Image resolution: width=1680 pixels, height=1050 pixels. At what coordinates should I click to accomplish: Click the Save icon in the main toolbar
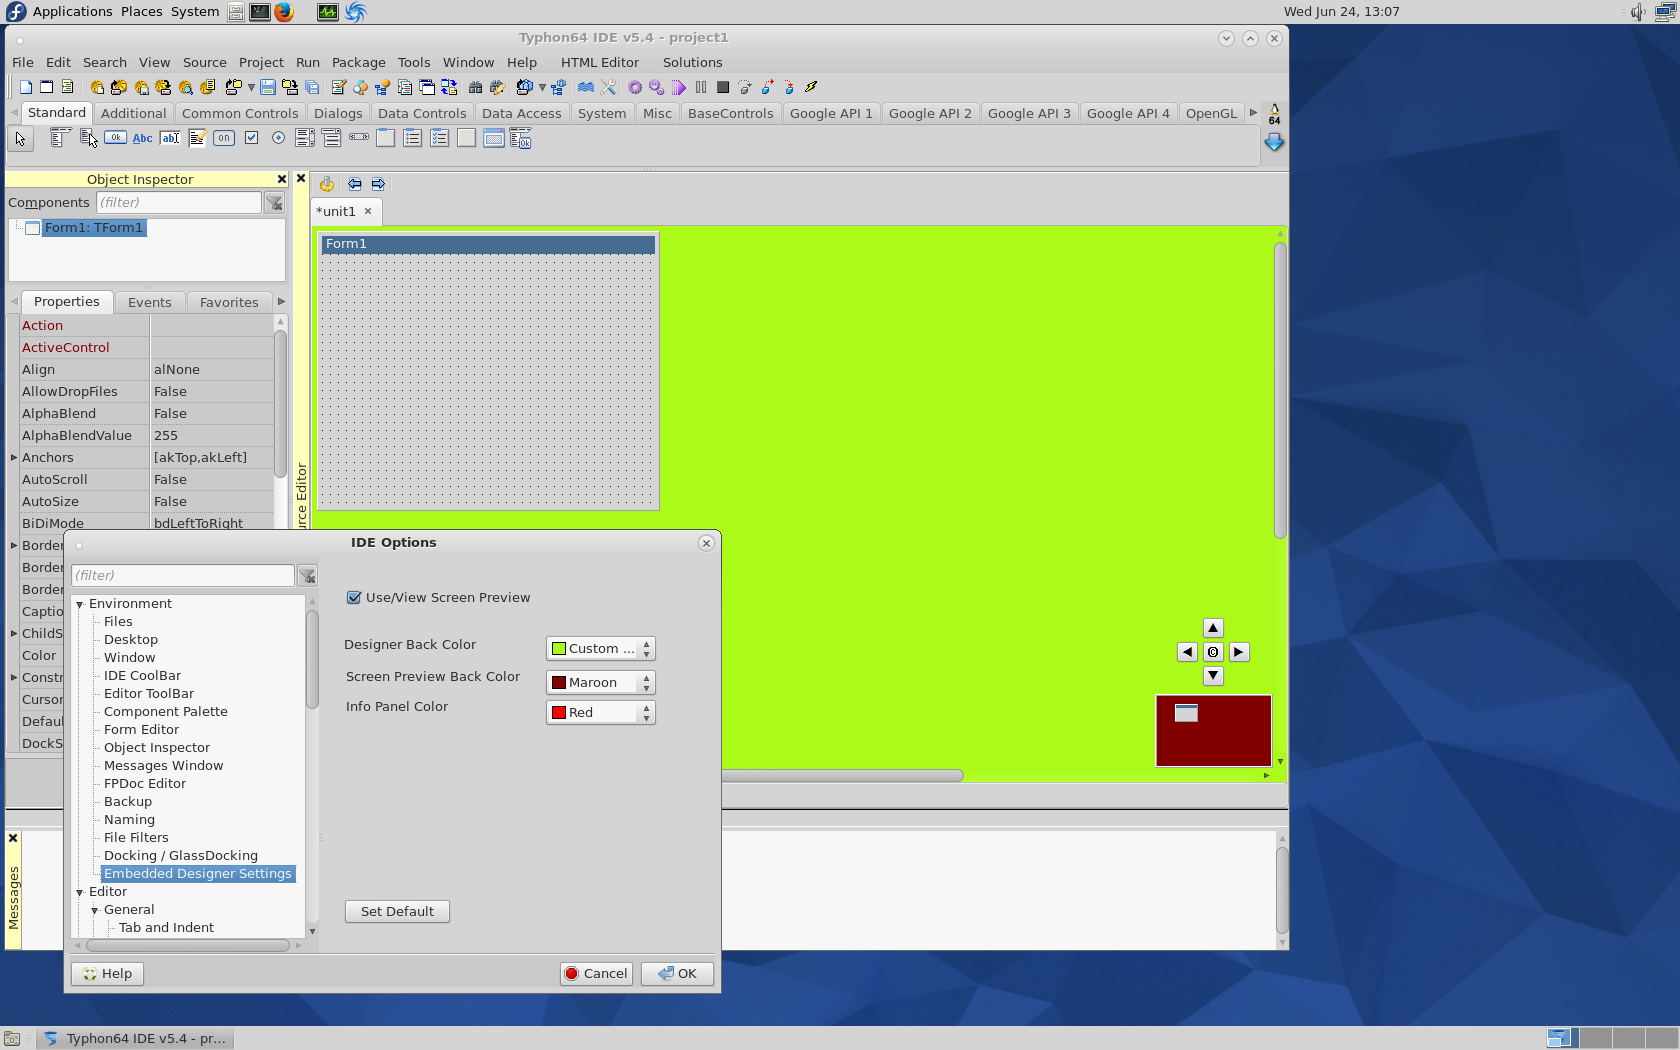click(268, 87)
